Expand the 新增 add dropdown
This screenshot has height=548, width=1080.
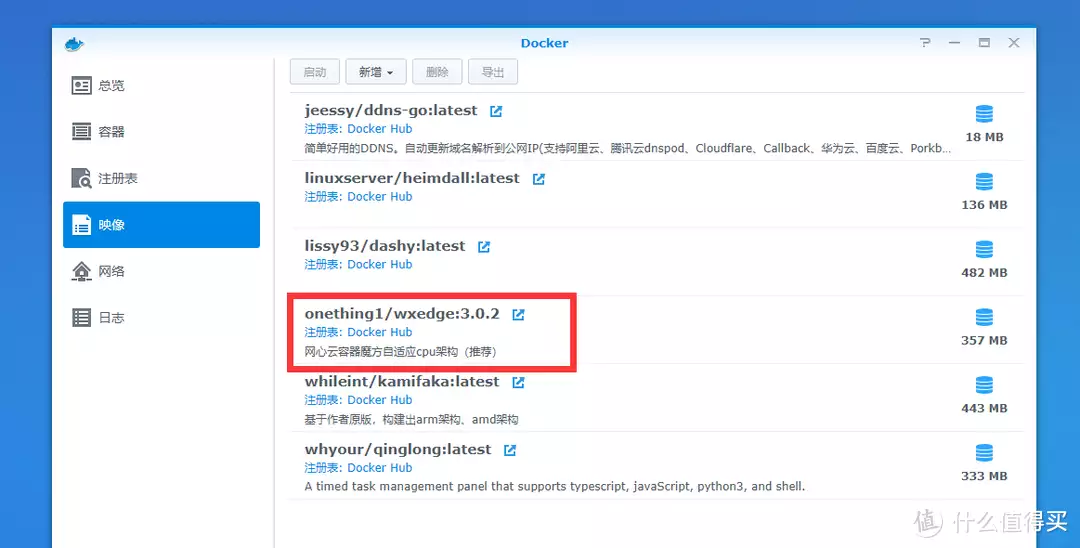tap(375, 72)
